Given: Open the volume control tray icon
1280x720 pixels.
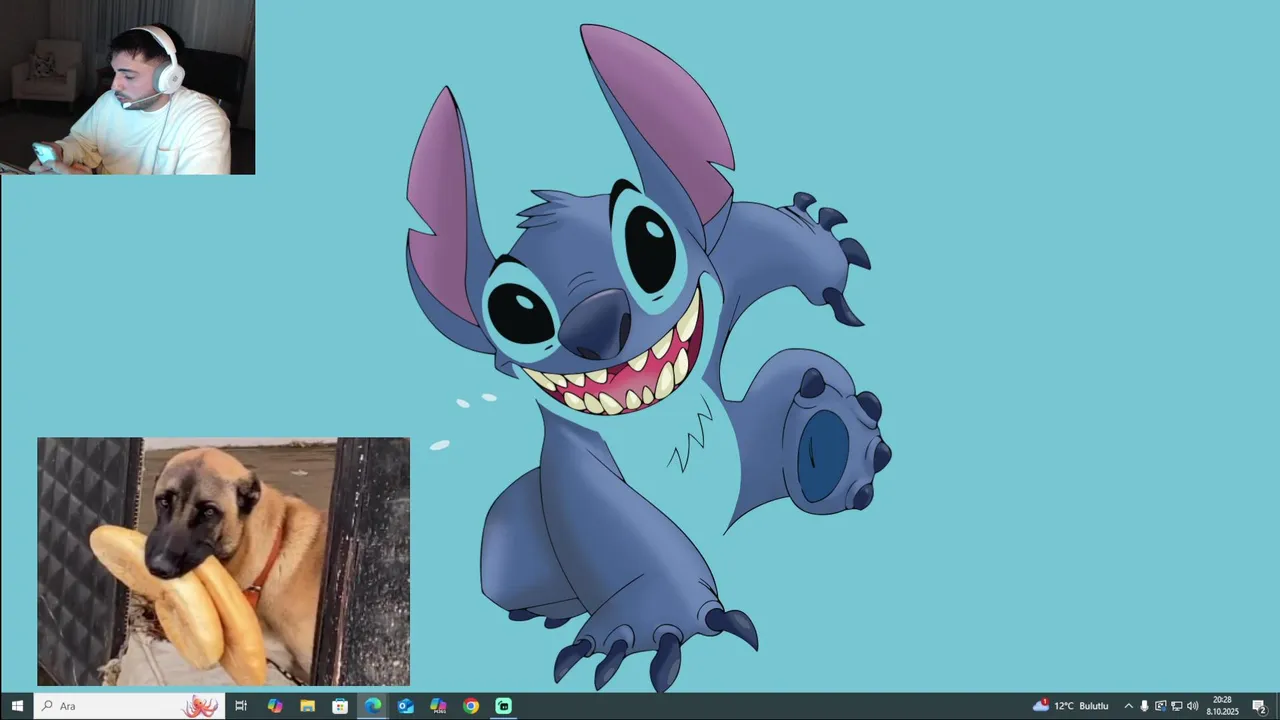Looking at the screenshot, I should click(1193, 706).
